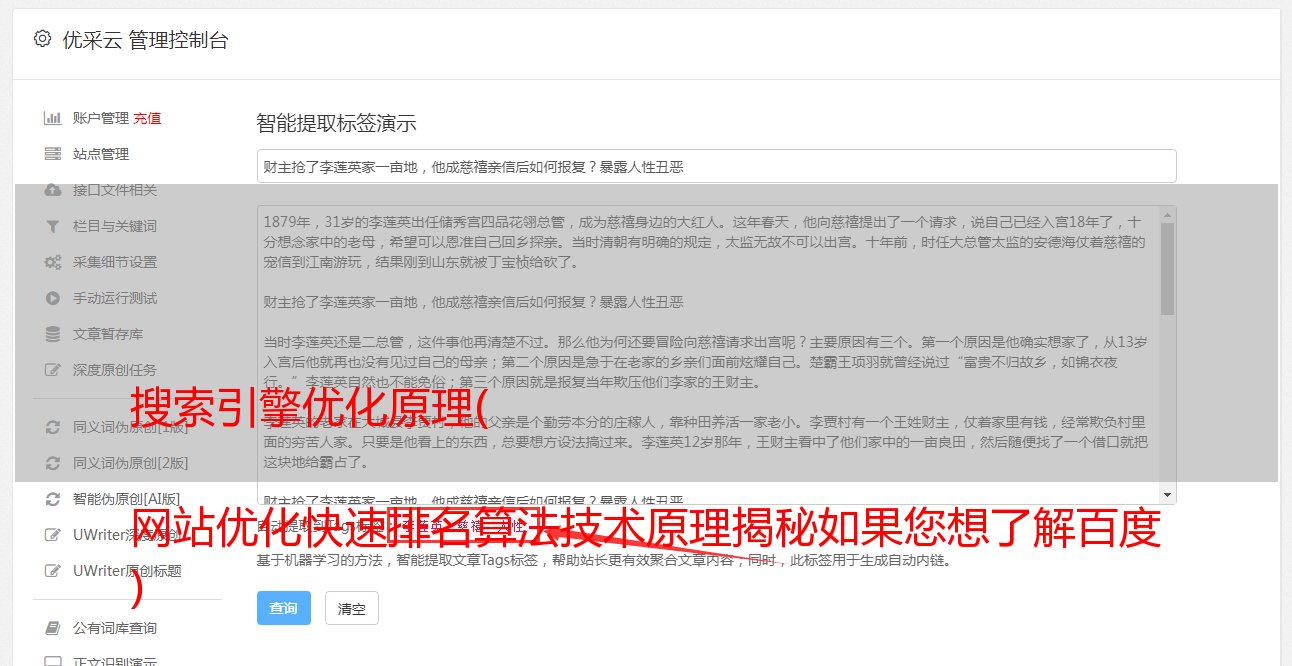Click the refresh icon beside 智能伪原创[AI版]
This screenshot has width=1292, height=666.
pyautogui.click(x=52, y=499)
